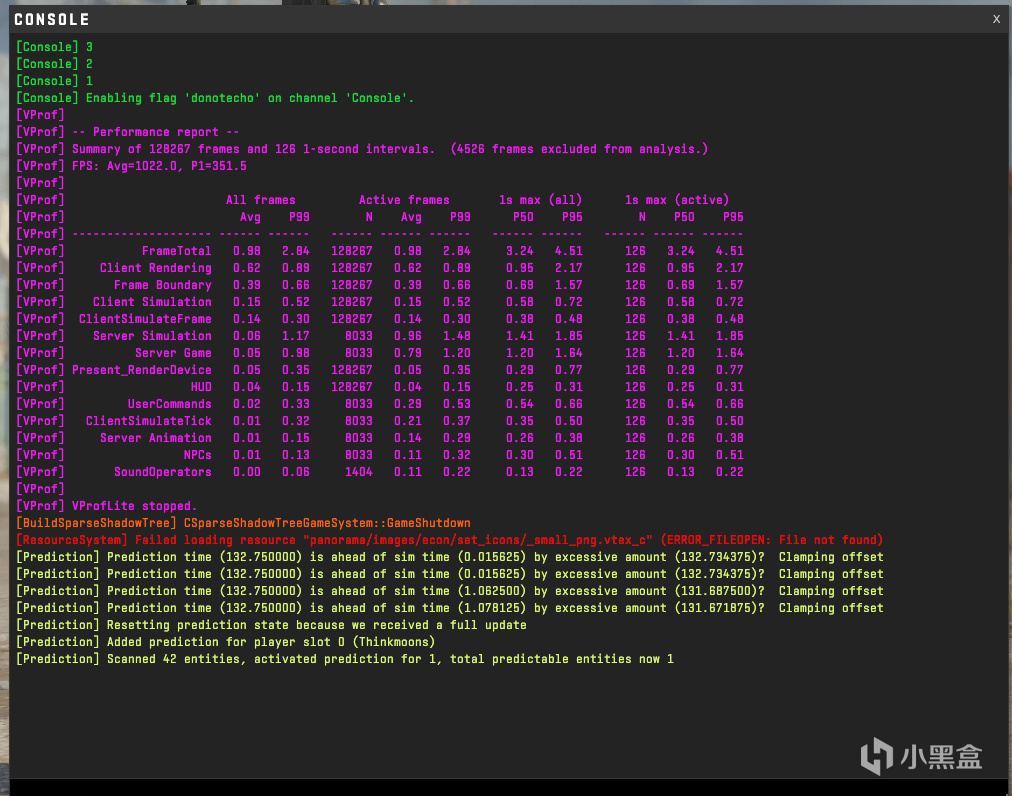This screenshot has width=1012, height=796.
Task: Select the Server Animation row label
Action: (156, 438)
